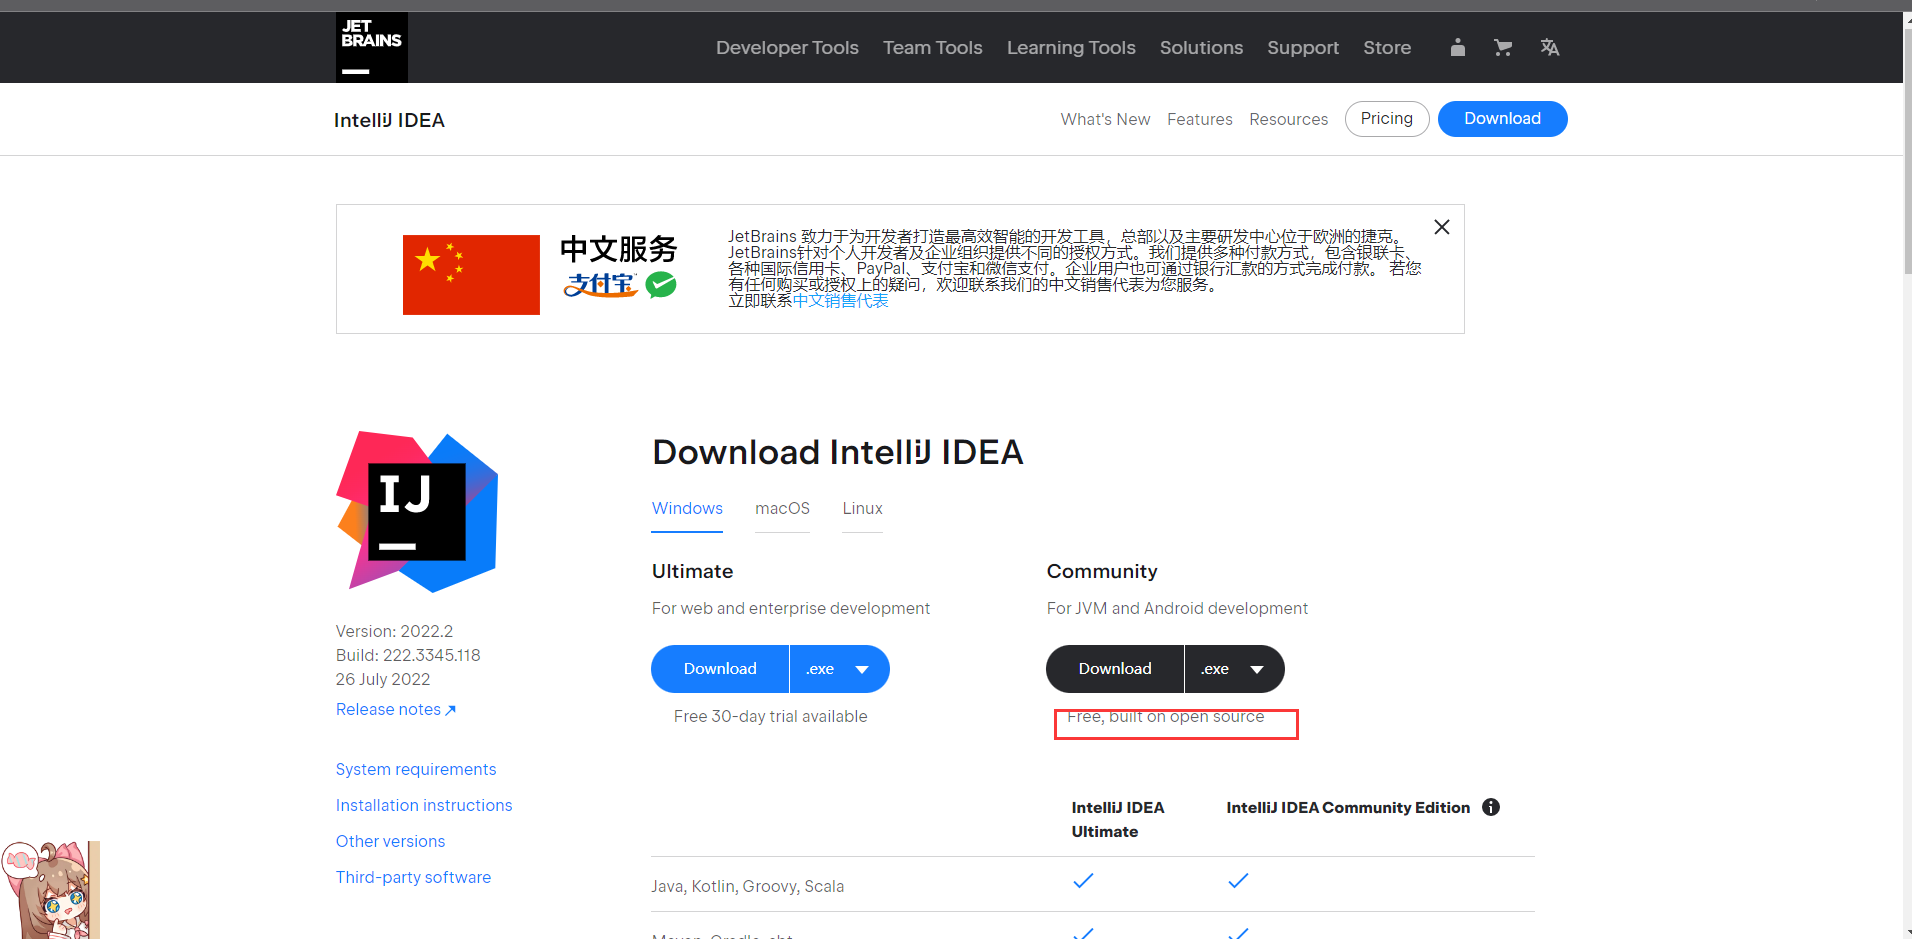Click the "26 July 2022" date text
The width and height of the screenshot is (1912, 939).
click(383, 679)
